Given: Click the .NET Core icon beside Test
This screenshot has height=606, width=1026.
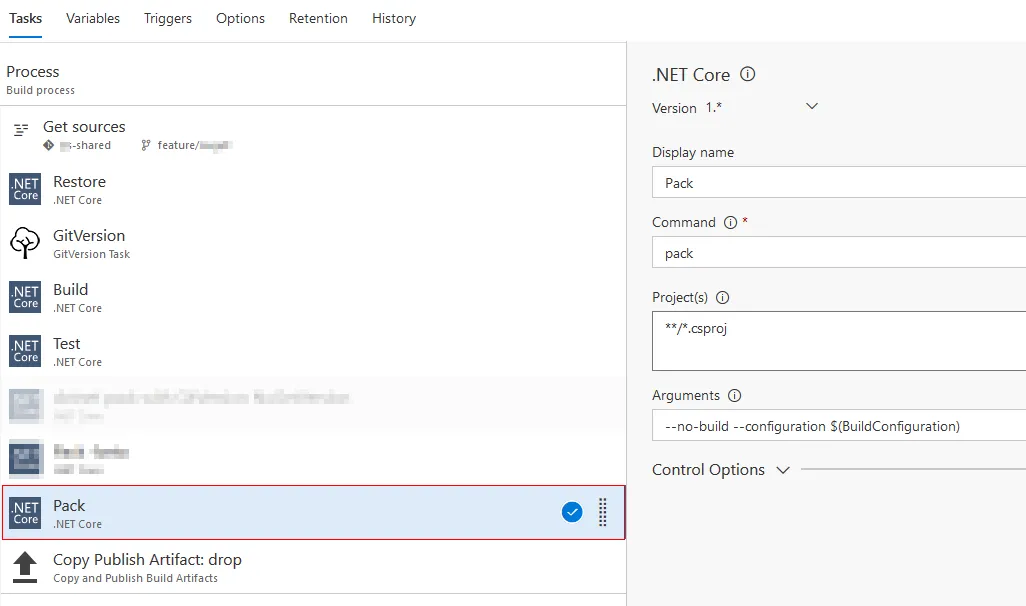Looking at the screenshot, I should 25,351.
